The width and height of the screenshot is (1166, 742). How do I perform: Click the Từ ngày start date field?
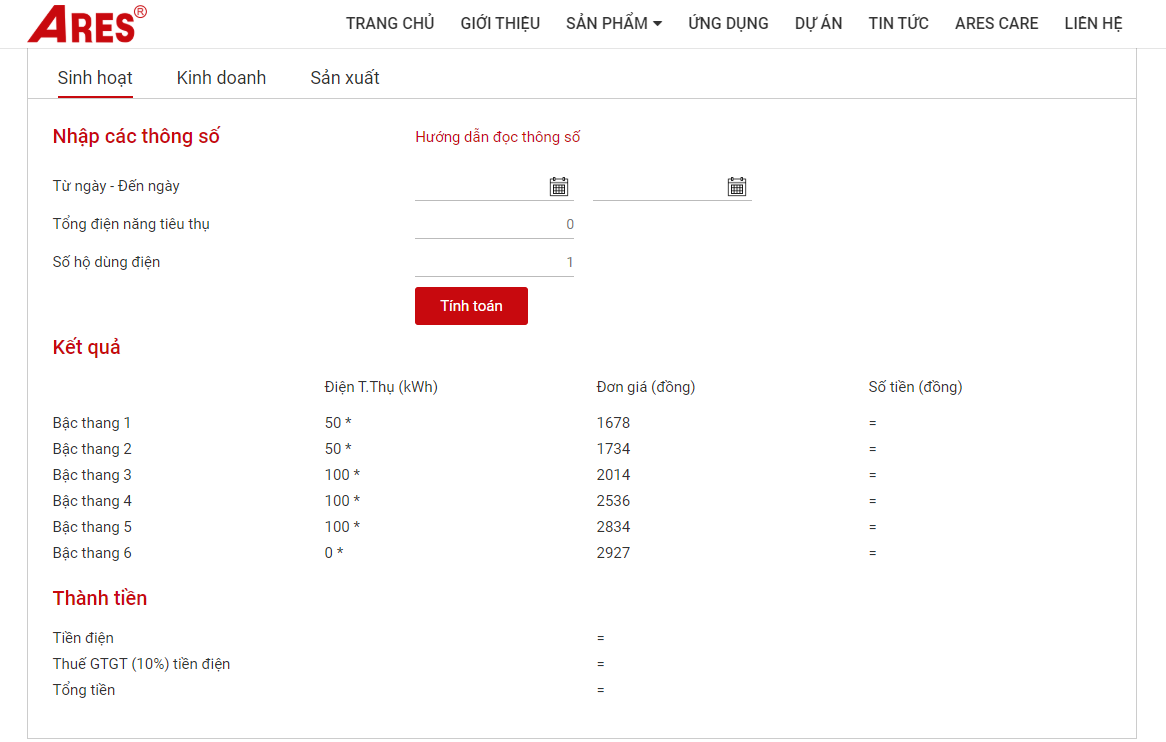(480, 187)
